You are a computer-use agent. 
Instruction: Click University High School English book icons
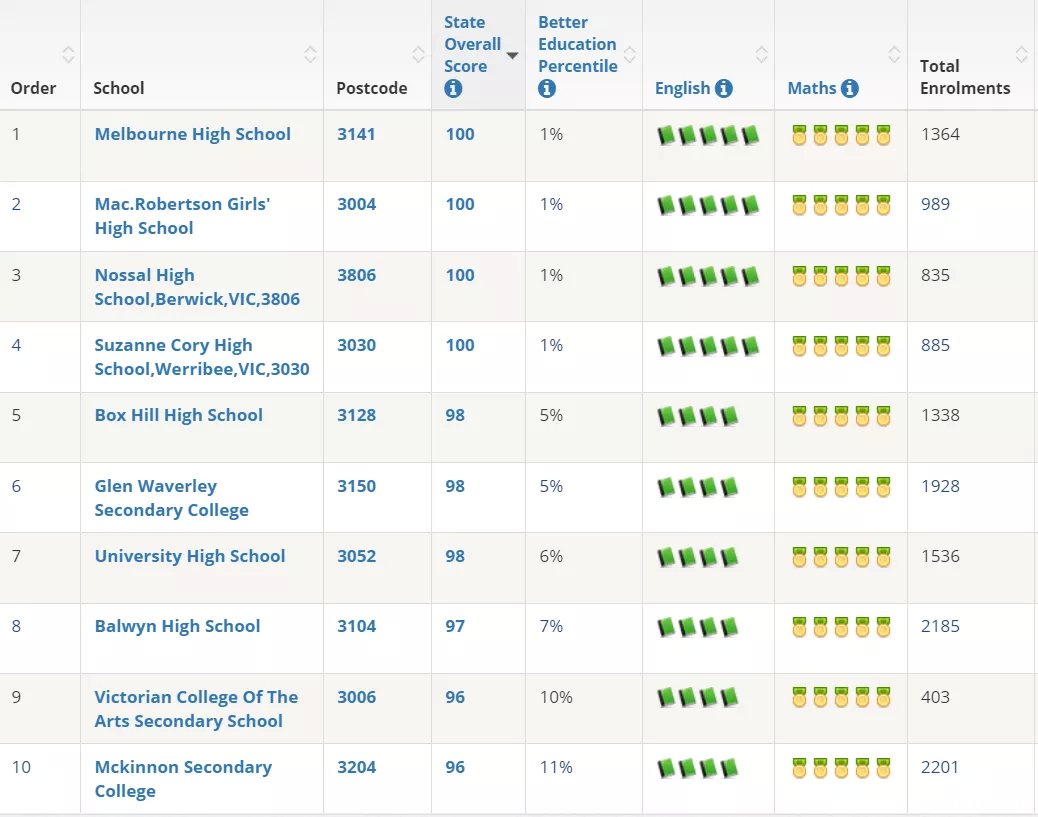click(697, 557)
